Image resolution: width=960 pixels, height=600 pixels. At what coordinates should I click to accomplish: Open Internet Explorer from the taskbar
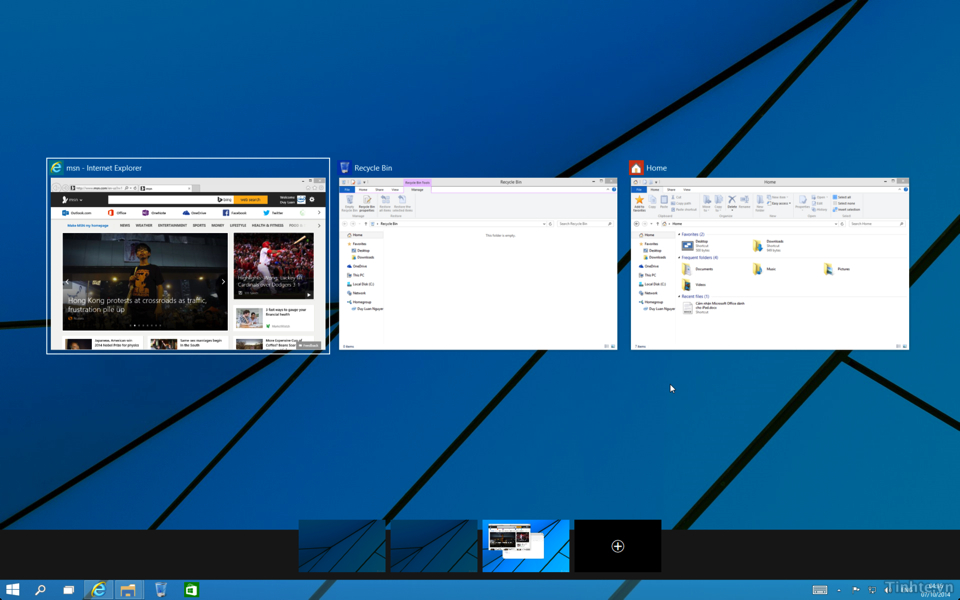(98, 590)
